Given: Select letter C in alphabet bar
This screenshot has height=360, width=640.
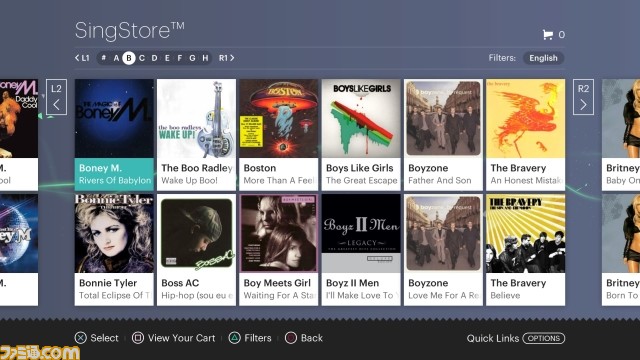Looking at the screenshot, I should point(142,58).
